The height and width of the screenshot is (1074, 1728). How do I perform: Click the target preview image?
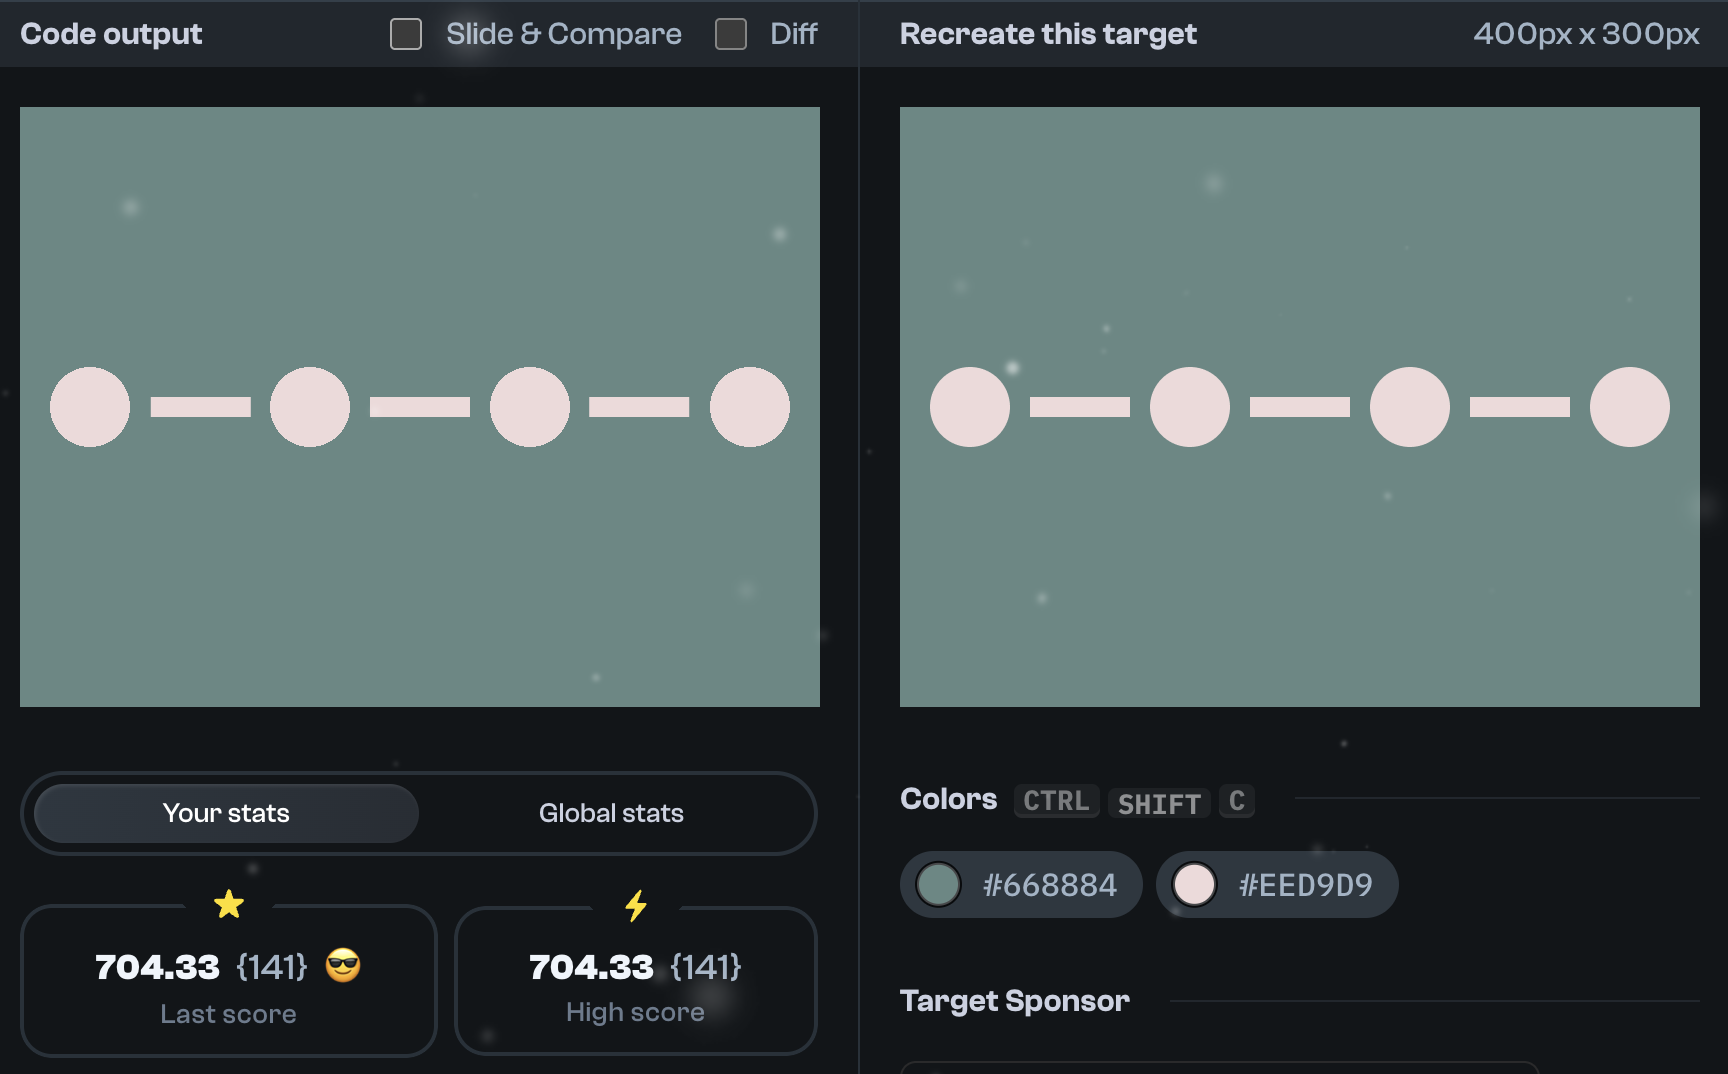click(1300, 405)
